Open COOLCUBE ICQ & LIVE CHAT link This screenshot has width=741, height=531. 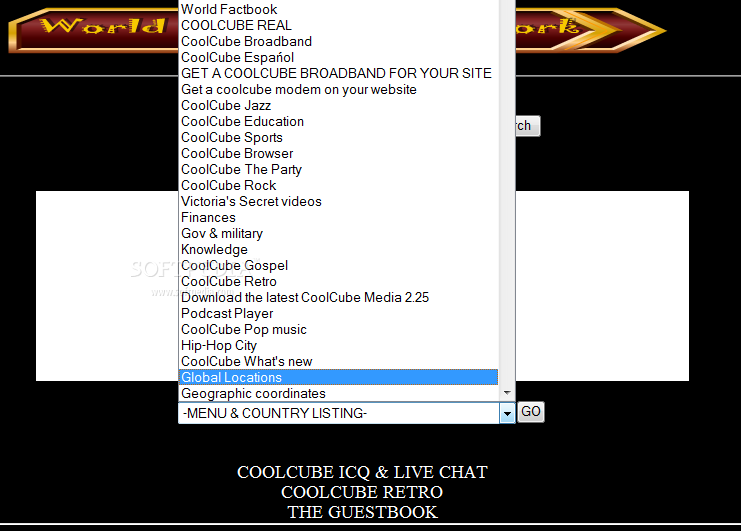pyautogui.click(x=362, y=472)
